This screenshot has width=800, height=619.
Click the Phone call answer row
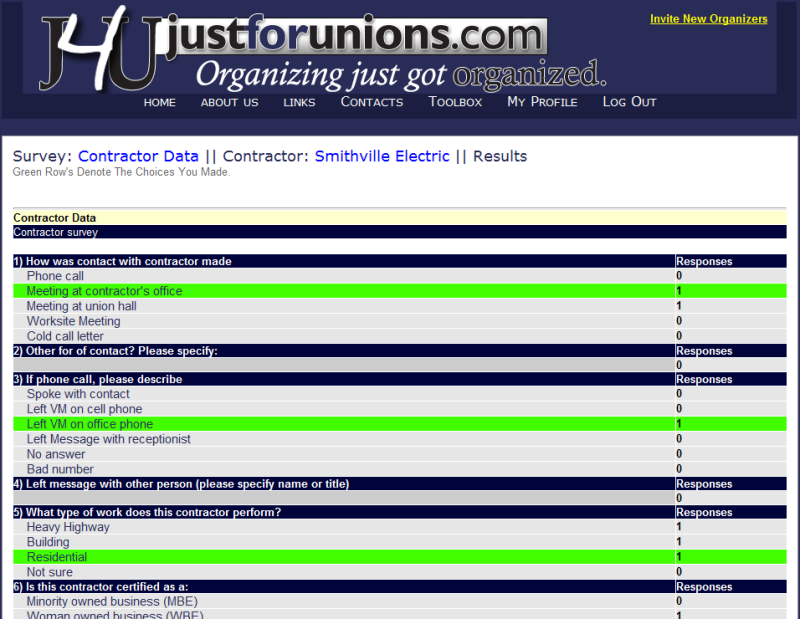[x=55, y=276]
